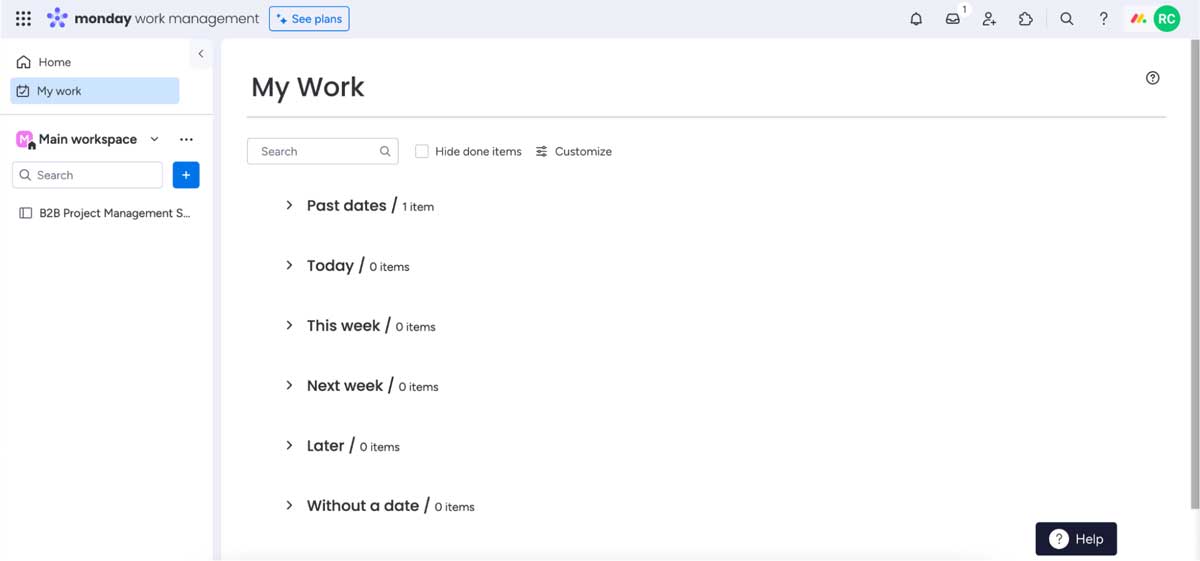Screen dimensions: 1200x561
Task: Focus the sidebar workspace search field
Action: click(88, 175)
